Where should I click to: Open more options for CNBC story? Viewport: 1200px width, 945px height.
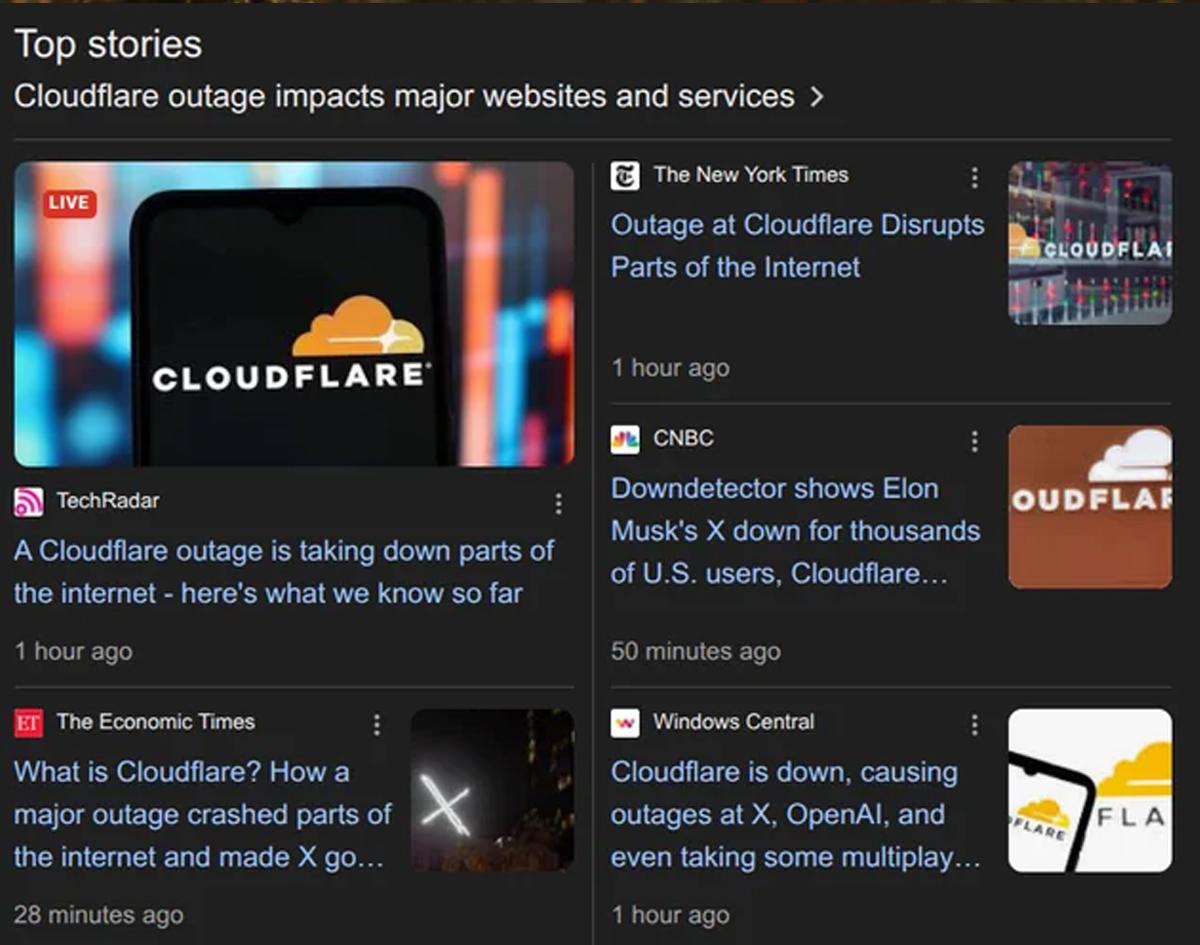pyautogui.click(x=974, y=441)
